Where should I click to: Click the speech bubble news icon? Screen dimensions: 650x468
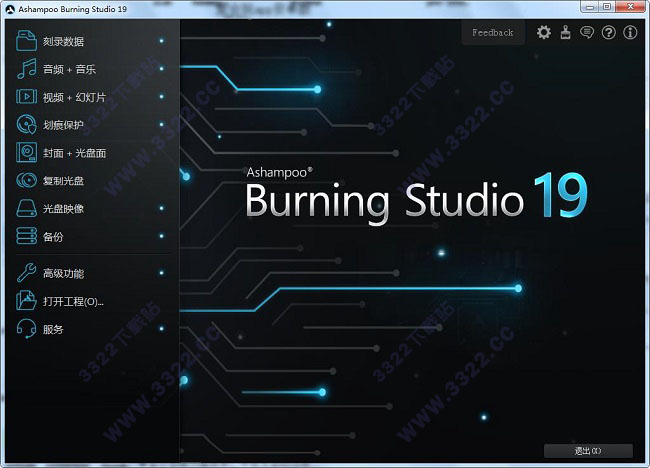587,32
